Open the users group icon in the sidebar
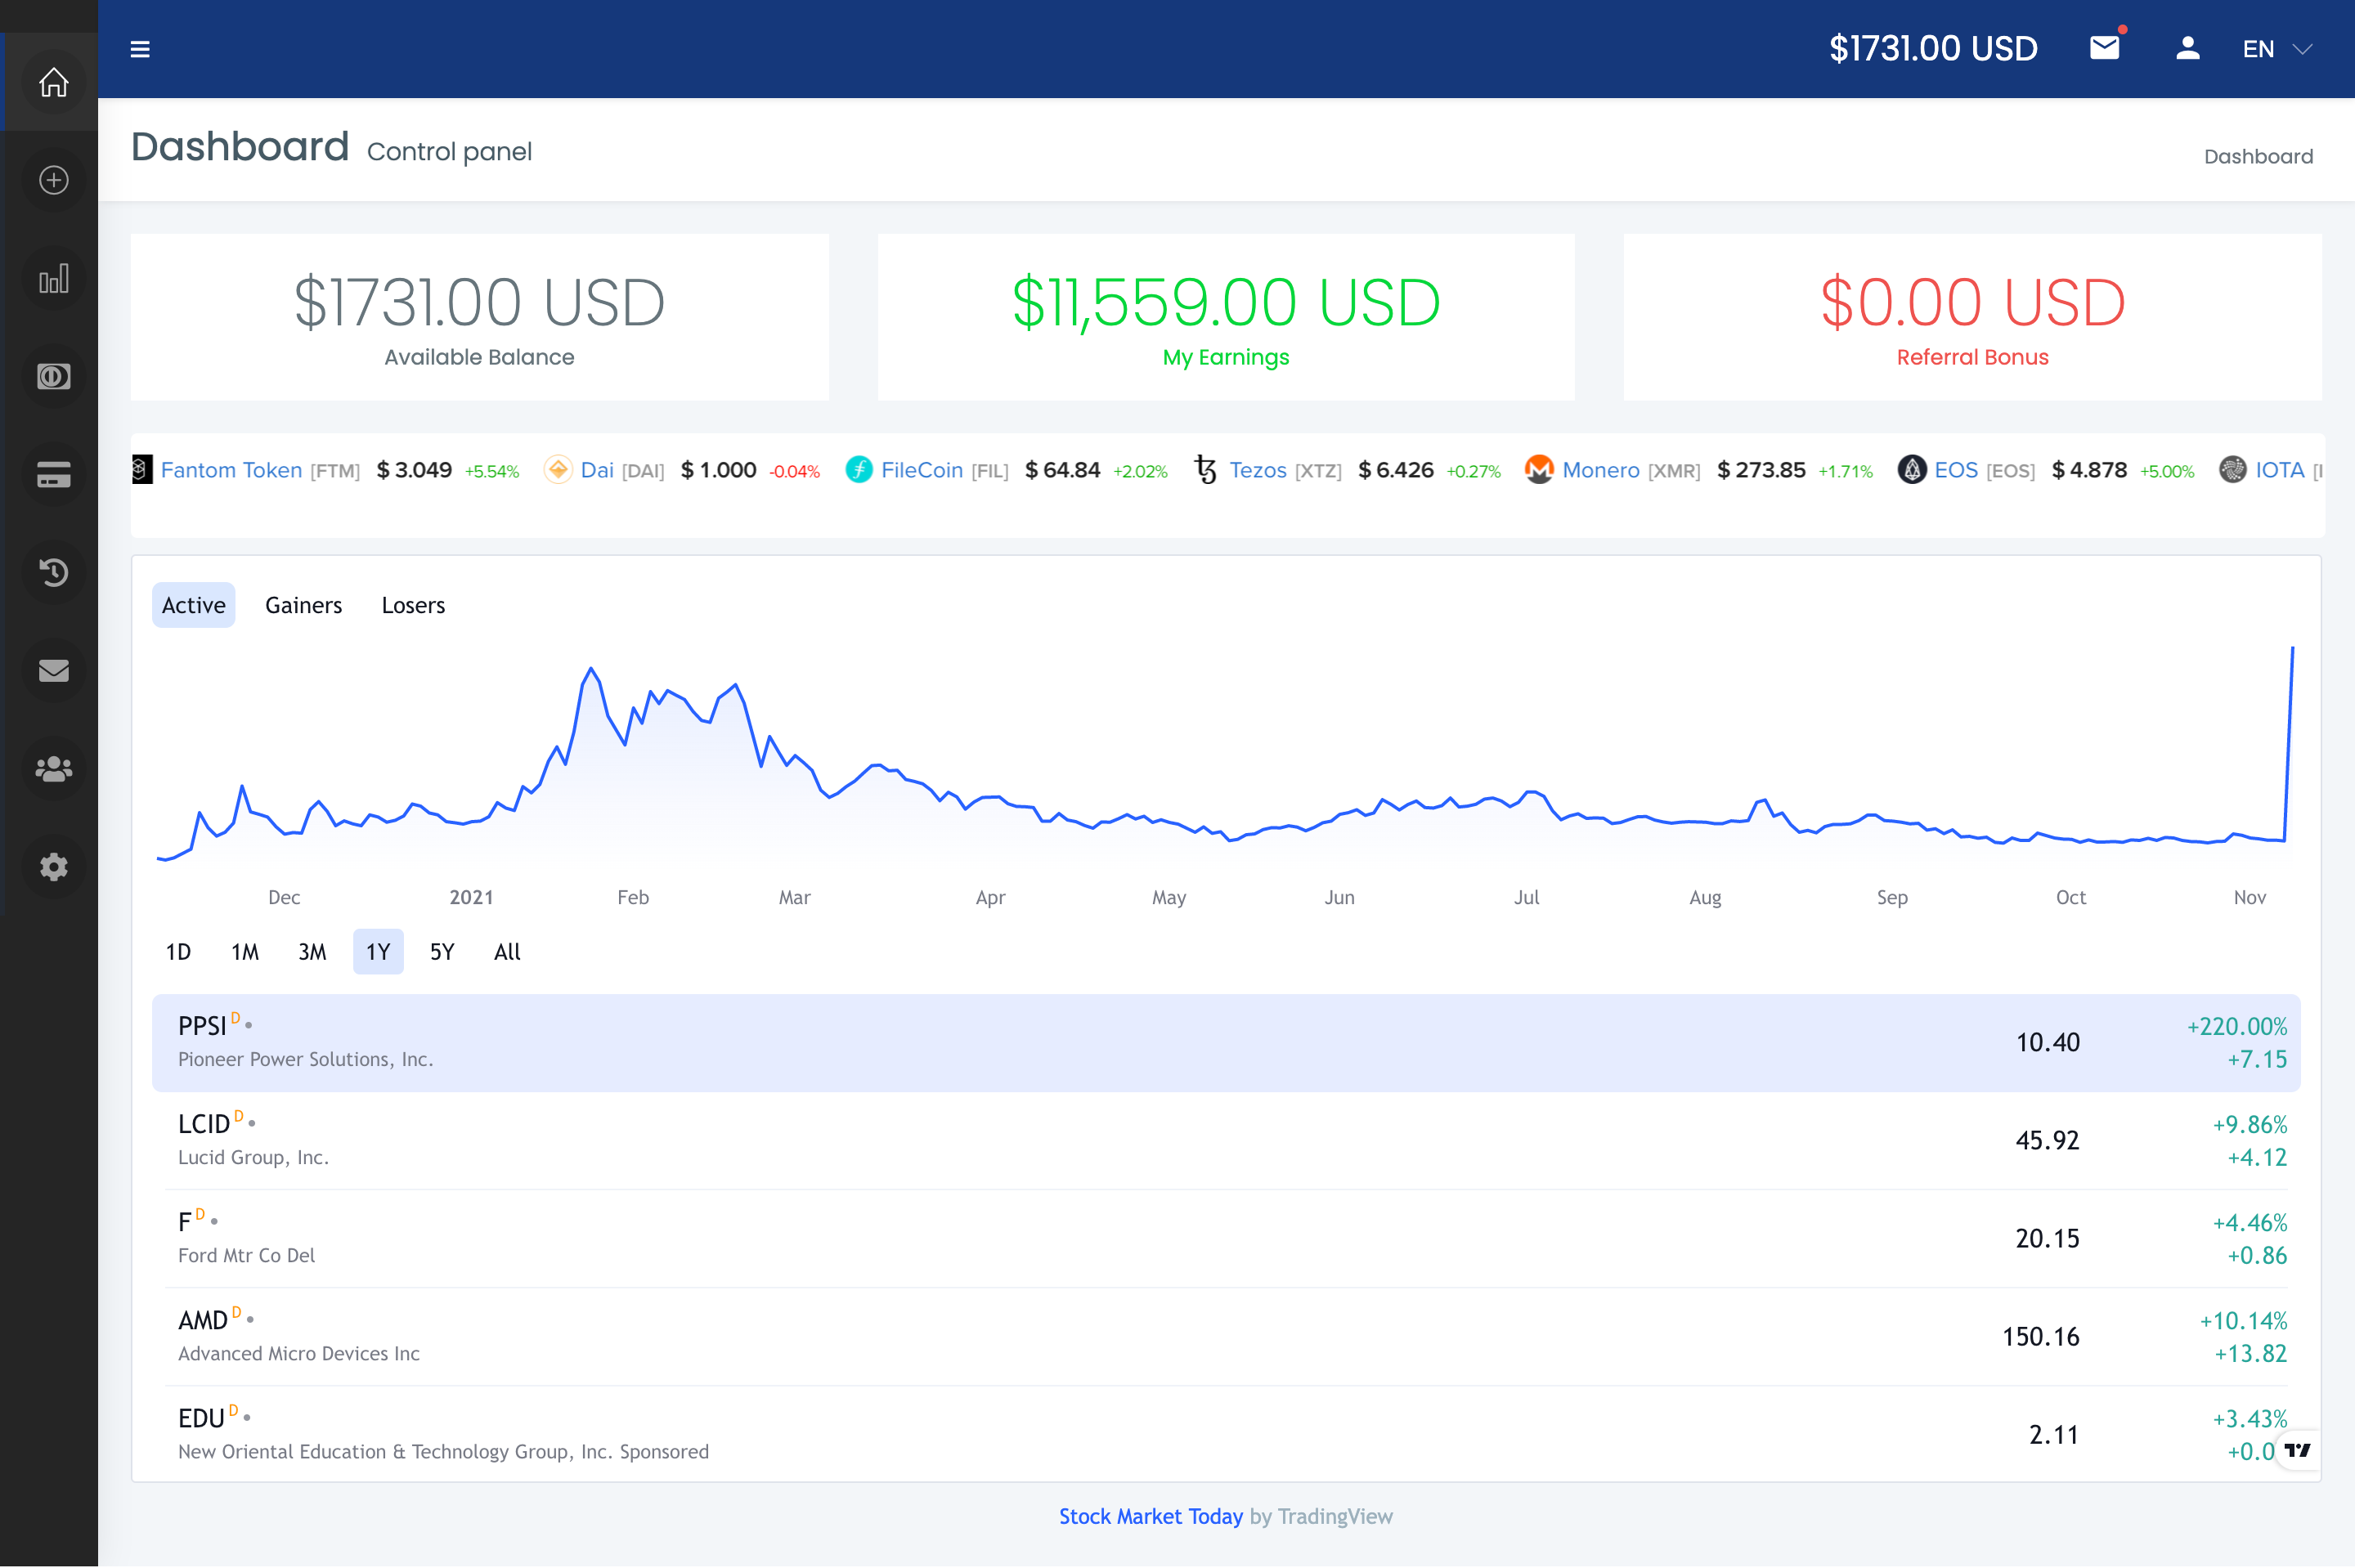 (x=53, y=768)
